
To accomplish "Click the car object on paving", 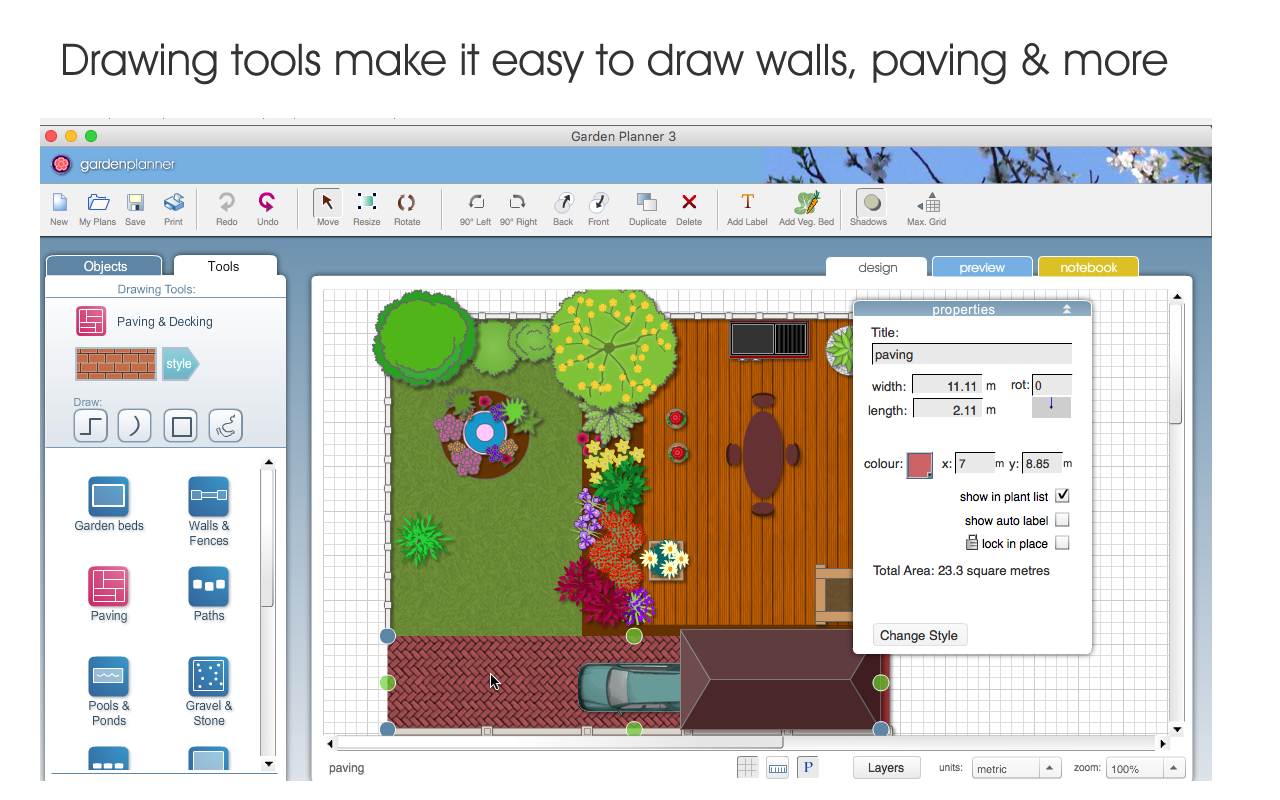I will pos(630,687).
